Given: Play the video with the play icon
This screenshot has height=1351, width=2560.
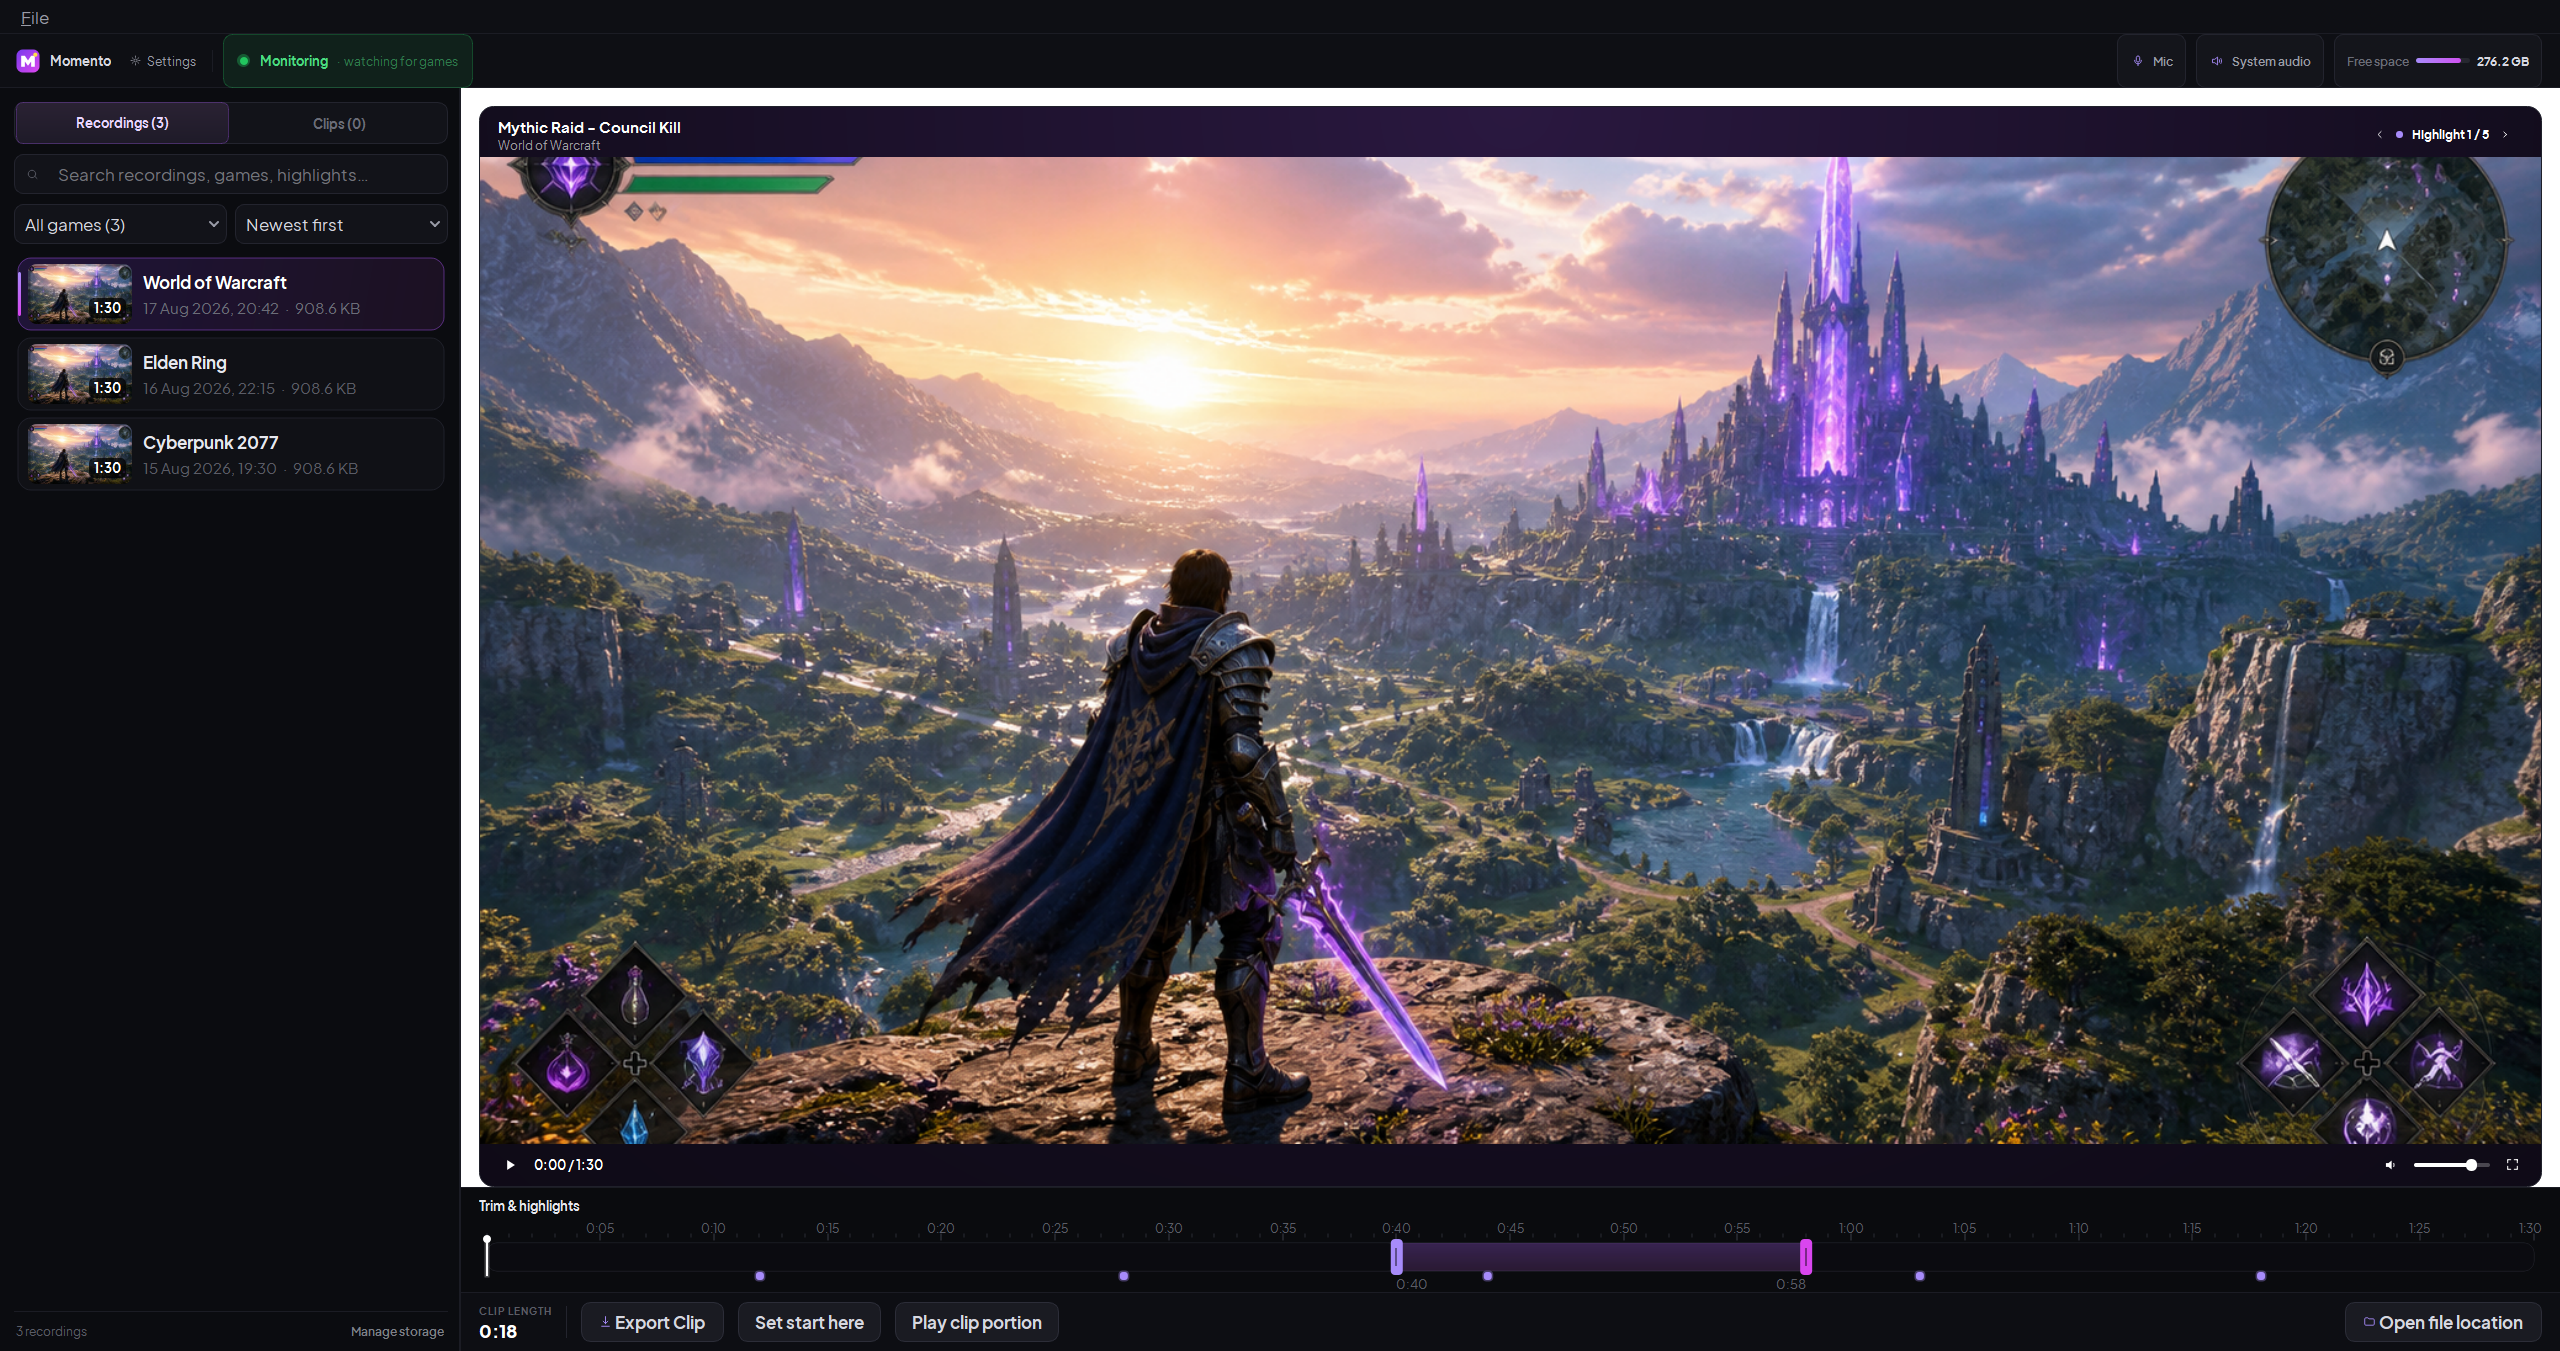Looking at the screenshot, I should click(510, 1165).
